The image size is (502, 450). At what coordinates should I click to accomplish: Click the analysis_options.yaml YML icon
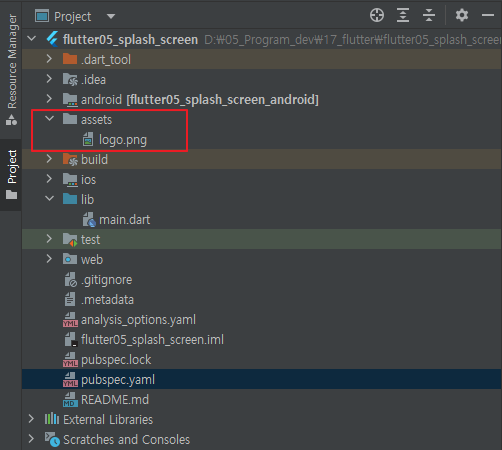[x=70, y=320]
